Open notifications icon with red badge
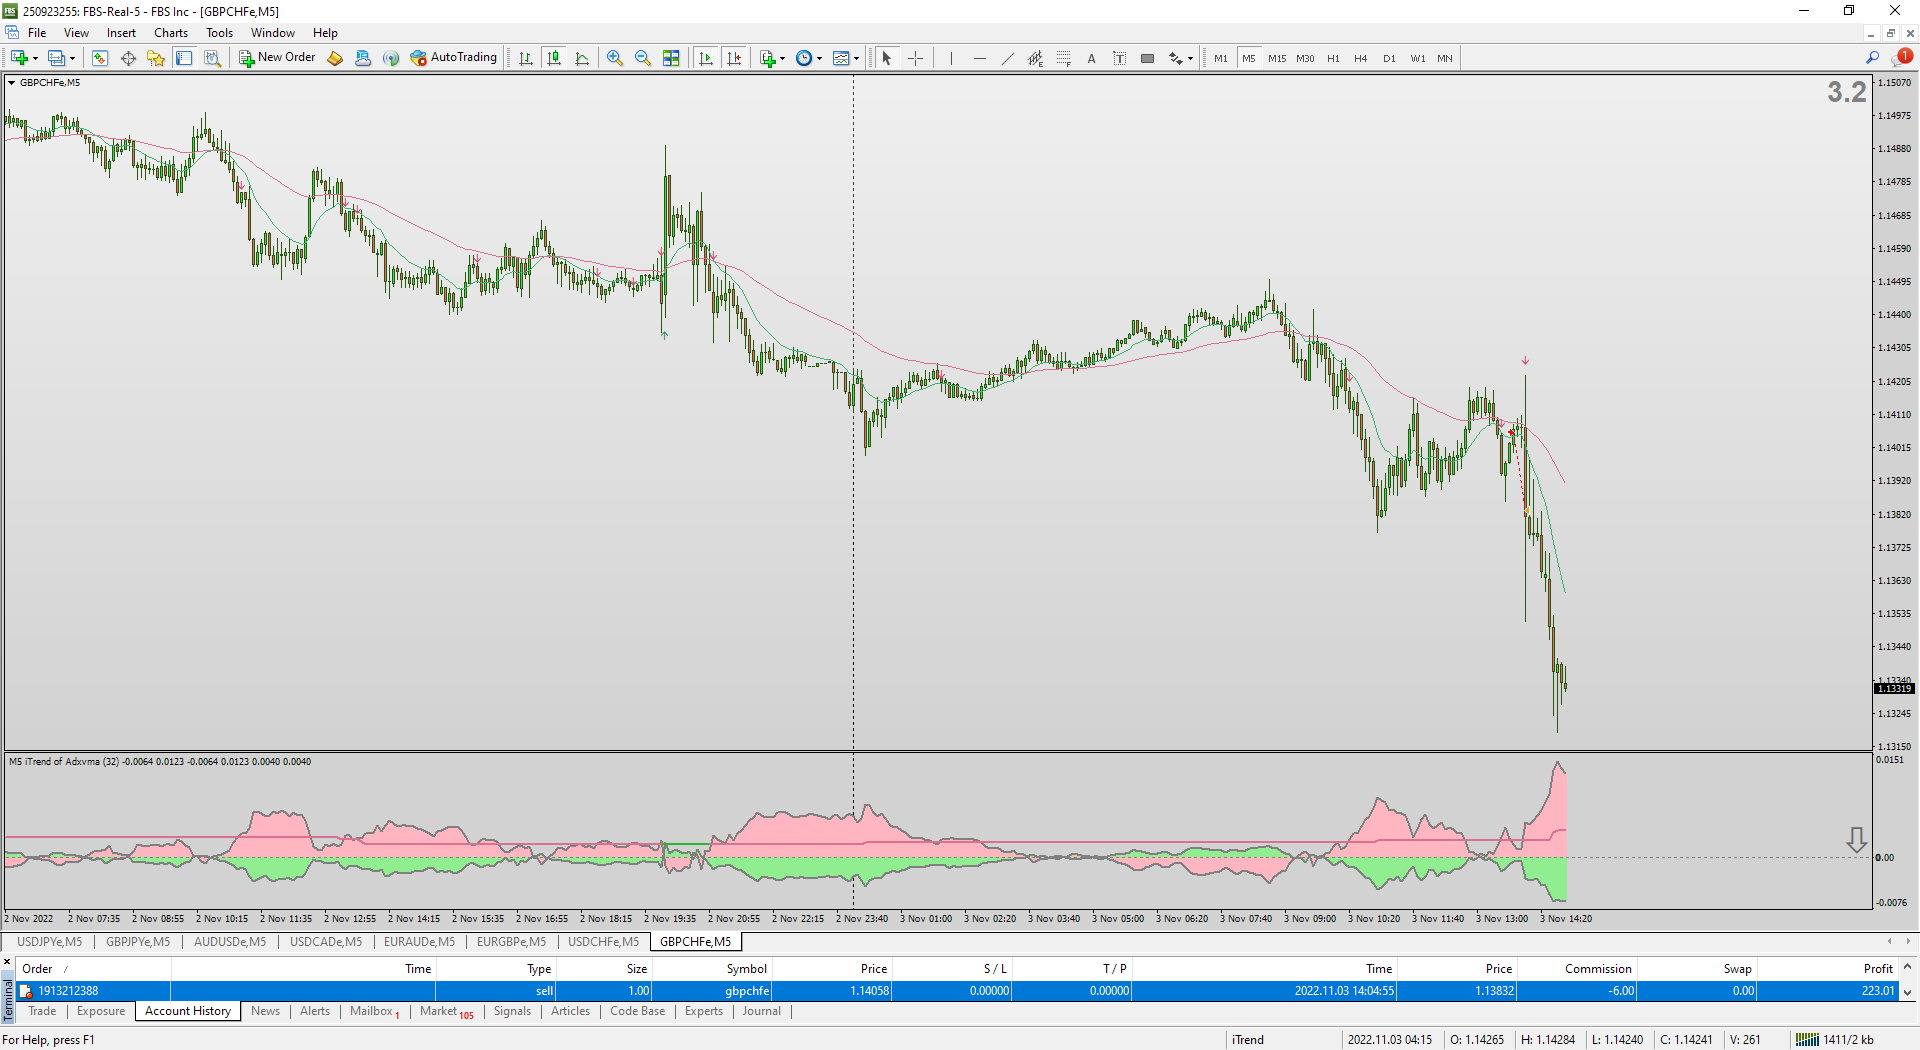 point(1902,57)
